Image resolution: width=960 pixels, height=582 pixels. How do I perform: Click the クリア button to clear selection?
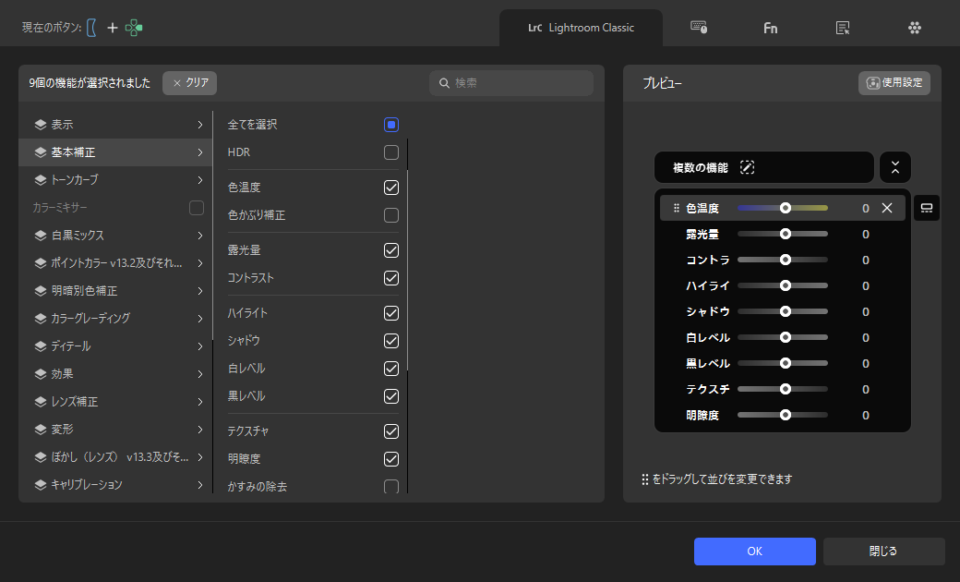[x=190, y=83]
